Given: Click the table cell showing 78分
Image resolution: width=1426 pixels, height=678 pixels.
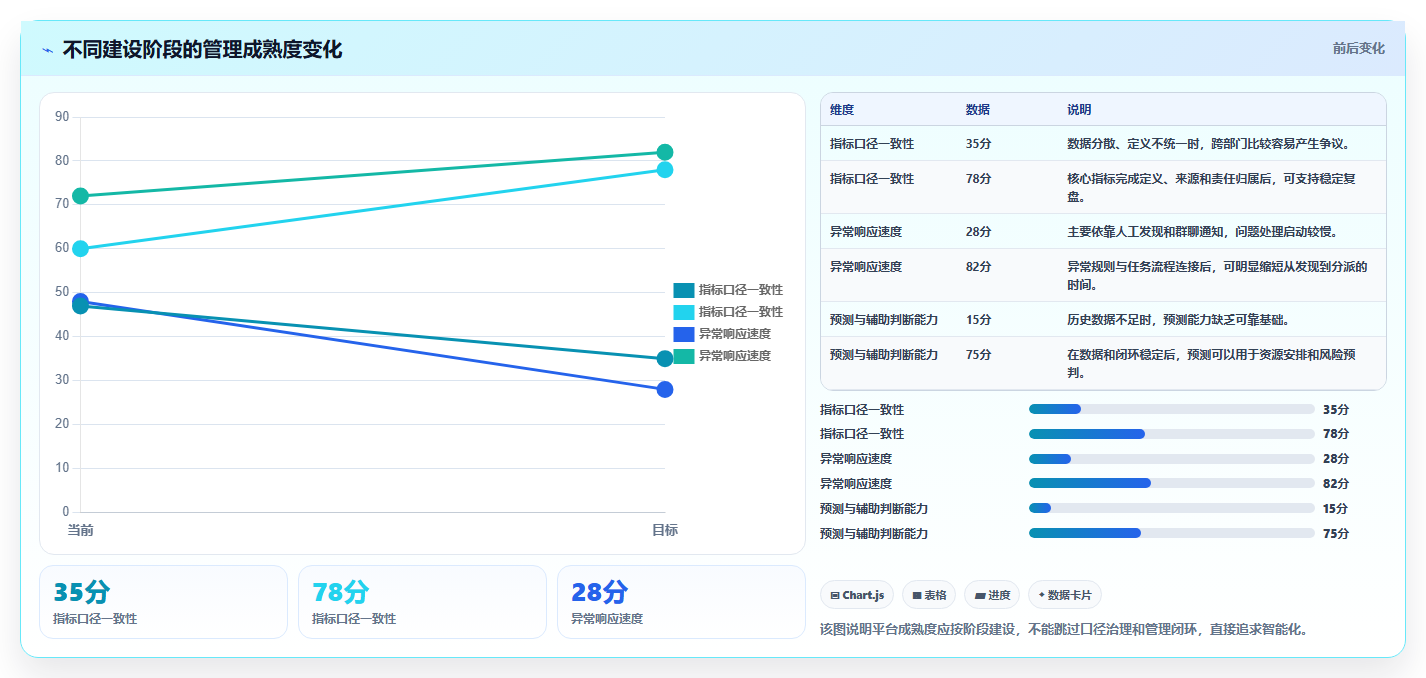Looking at the screenshot, I should coord(979,179).
